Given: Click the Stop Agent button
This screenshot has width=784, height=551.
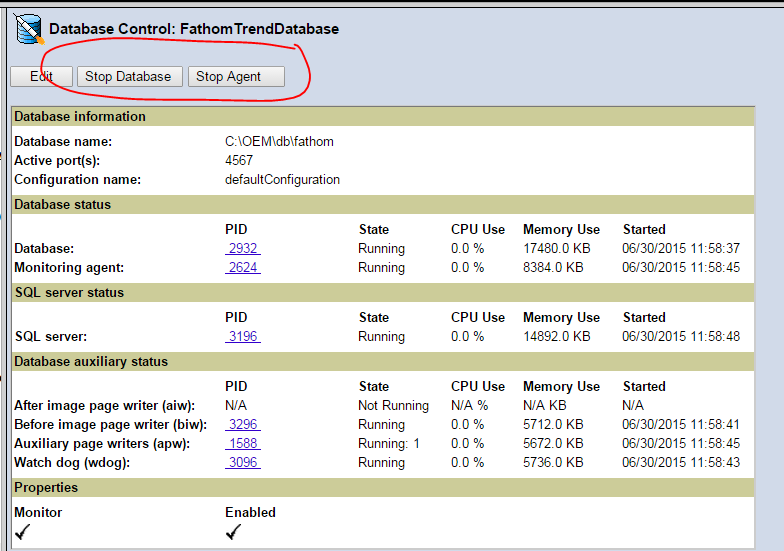Looking at the screenshot, I should pos(236,76).
